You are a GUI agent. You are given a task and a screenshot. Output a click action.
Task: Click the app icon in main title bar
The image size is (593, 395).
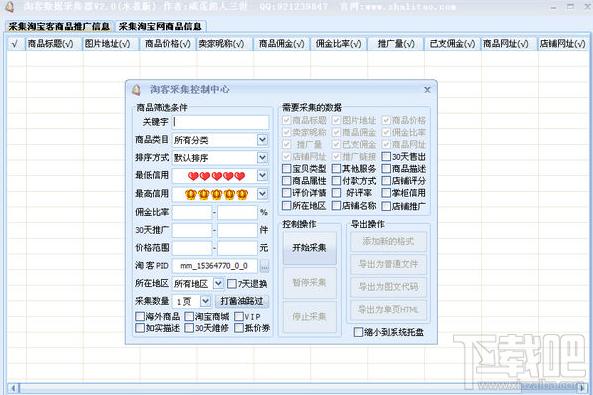click(10, 6)
